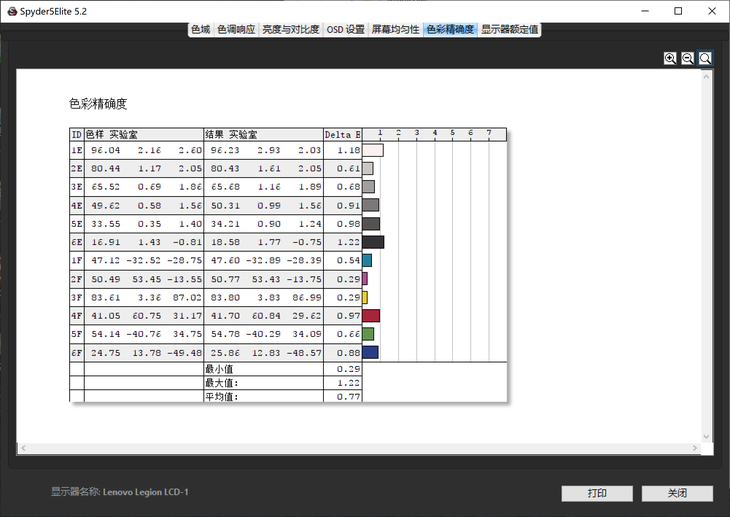730x517 pixels.
Task: Click the 关闭 button
Action: pos(677,493)
